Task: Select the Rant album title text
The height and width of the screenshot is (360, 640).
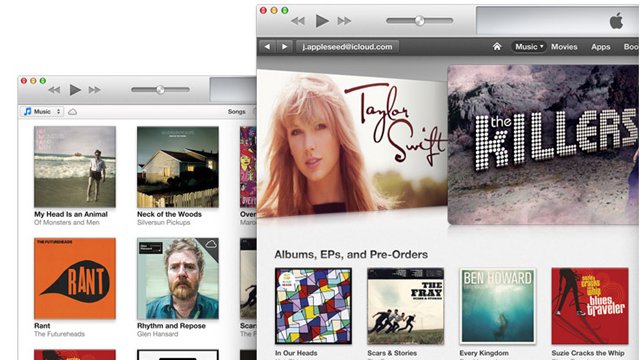Action: tap(42, 326)
